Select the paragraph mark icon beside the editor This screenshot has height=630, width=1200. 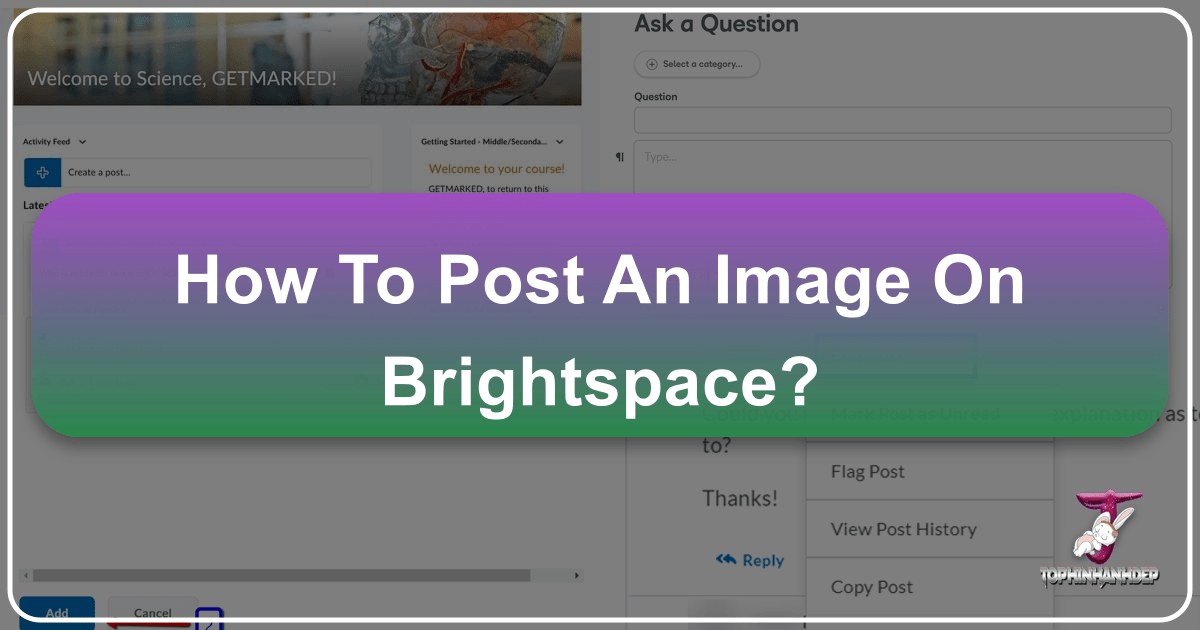(x=620, y=157)
